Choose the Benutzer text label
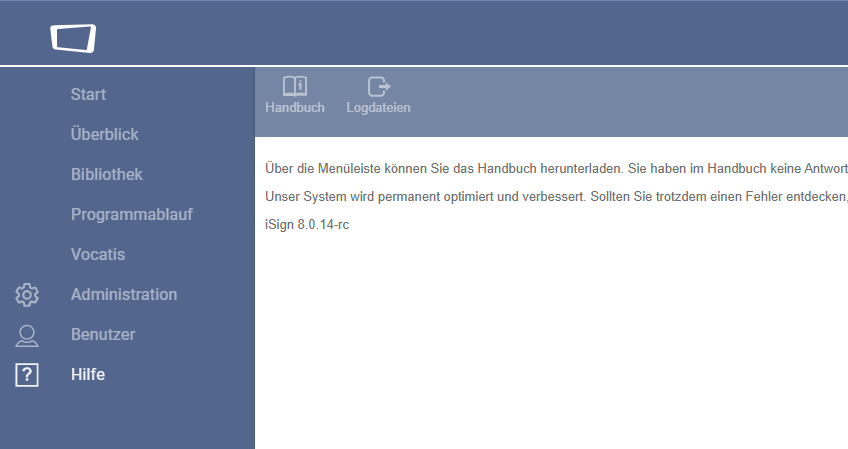 click(103, 334)
